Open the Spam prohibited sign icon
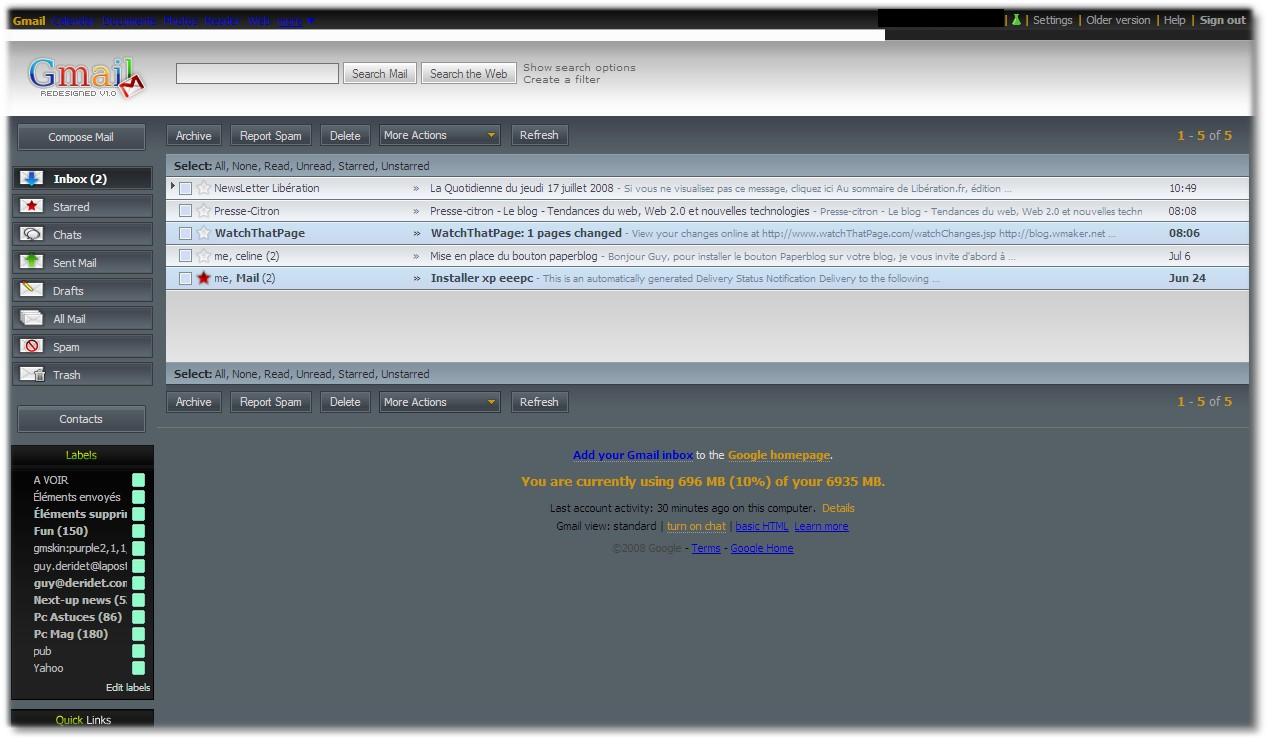Viewport: 1272px width, 745px height. click(32, 347)
